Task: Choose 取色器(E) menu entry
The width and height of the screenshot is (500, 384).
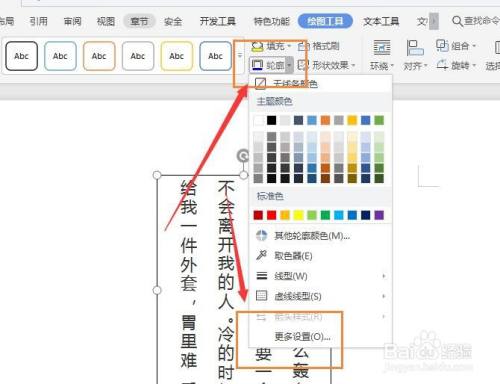Action: pos(320,256)
